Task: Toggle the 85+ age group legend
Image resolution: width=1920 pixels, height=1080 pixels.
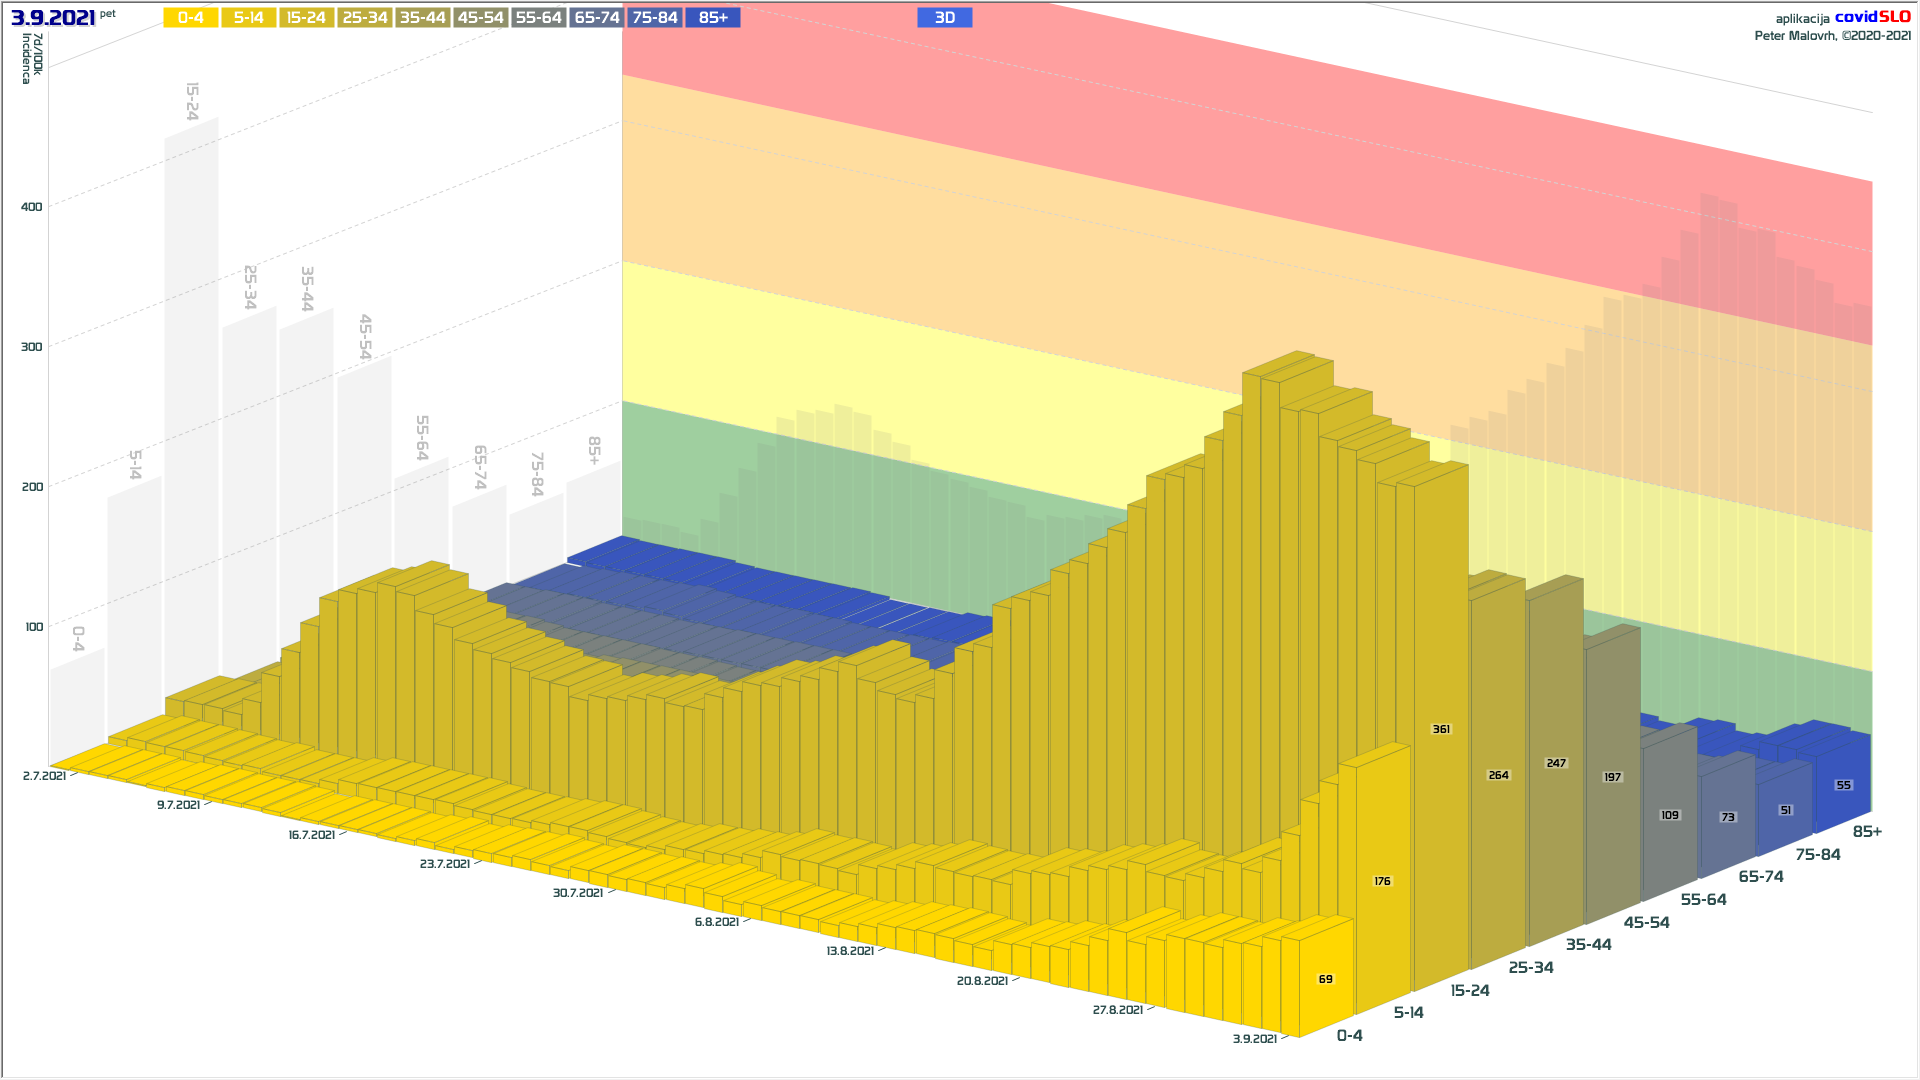Action: (712, 18)
